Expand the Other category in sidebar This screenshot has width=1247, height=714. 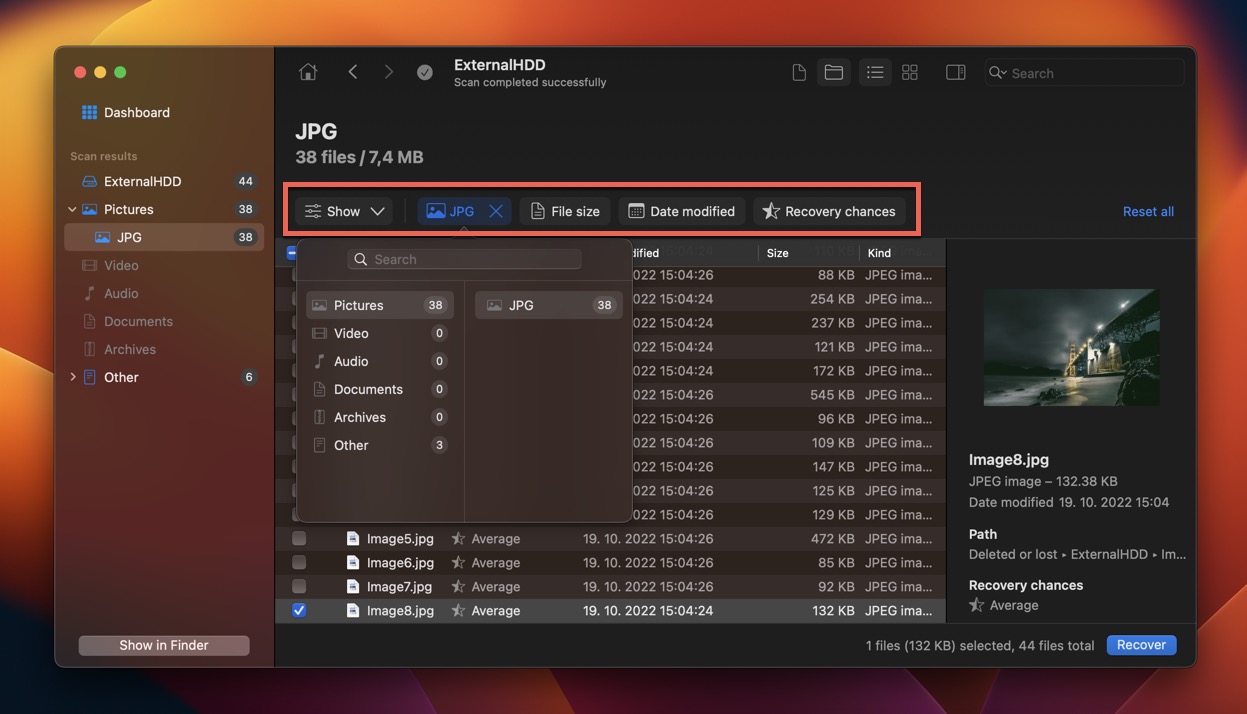click(x=72, y=377)
